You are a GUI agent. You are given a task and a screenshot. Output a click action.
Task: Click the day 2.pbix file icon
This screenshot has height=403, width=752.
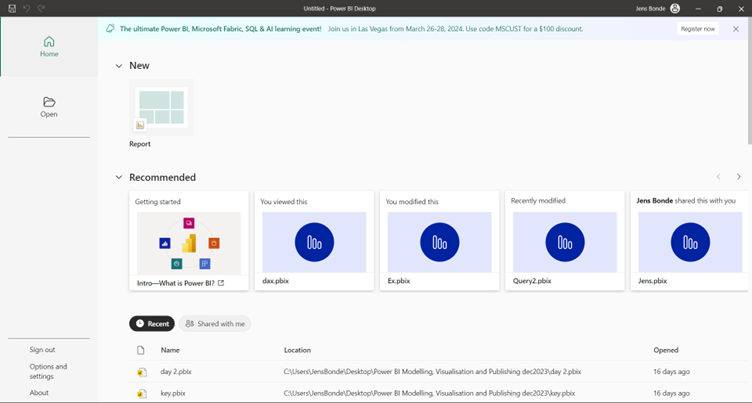tap(141, 372)
